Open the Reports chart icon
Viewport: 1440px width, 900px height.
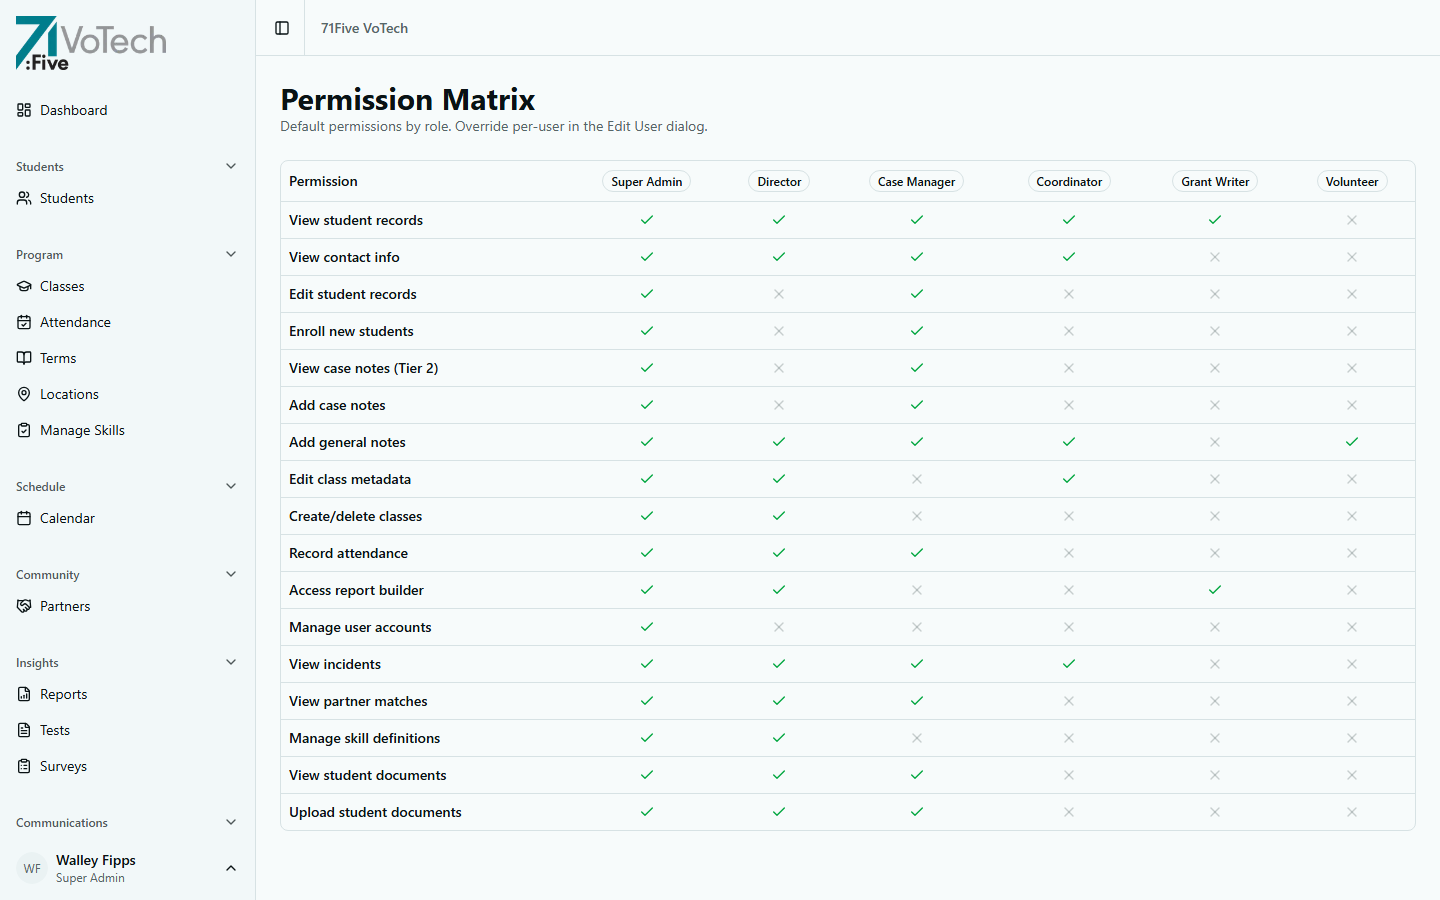pyautogui.click(x=22, y=694)
